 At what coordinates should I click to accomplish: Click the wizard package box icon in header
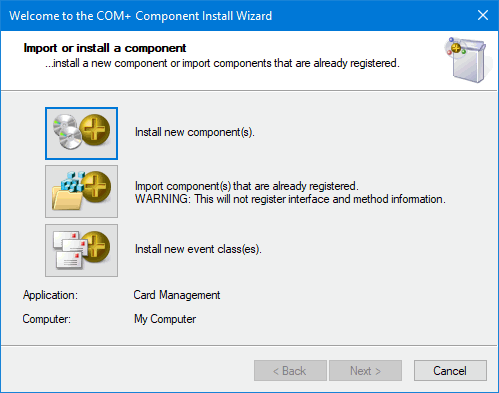coord(467,60)
